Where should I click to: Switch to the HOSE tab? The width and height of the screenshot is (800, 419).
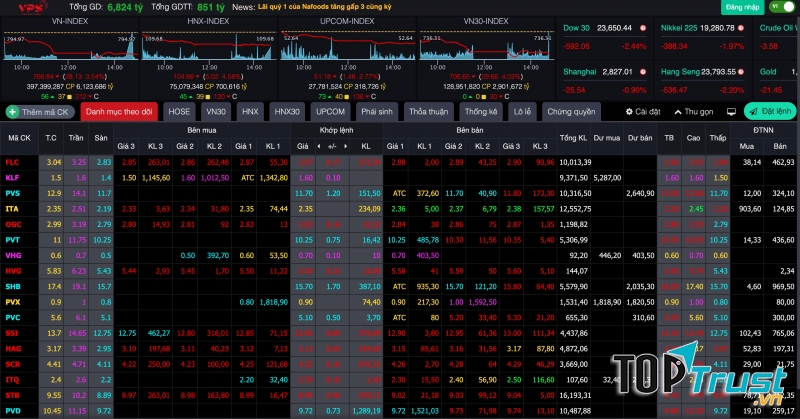[x=180, y=112]
